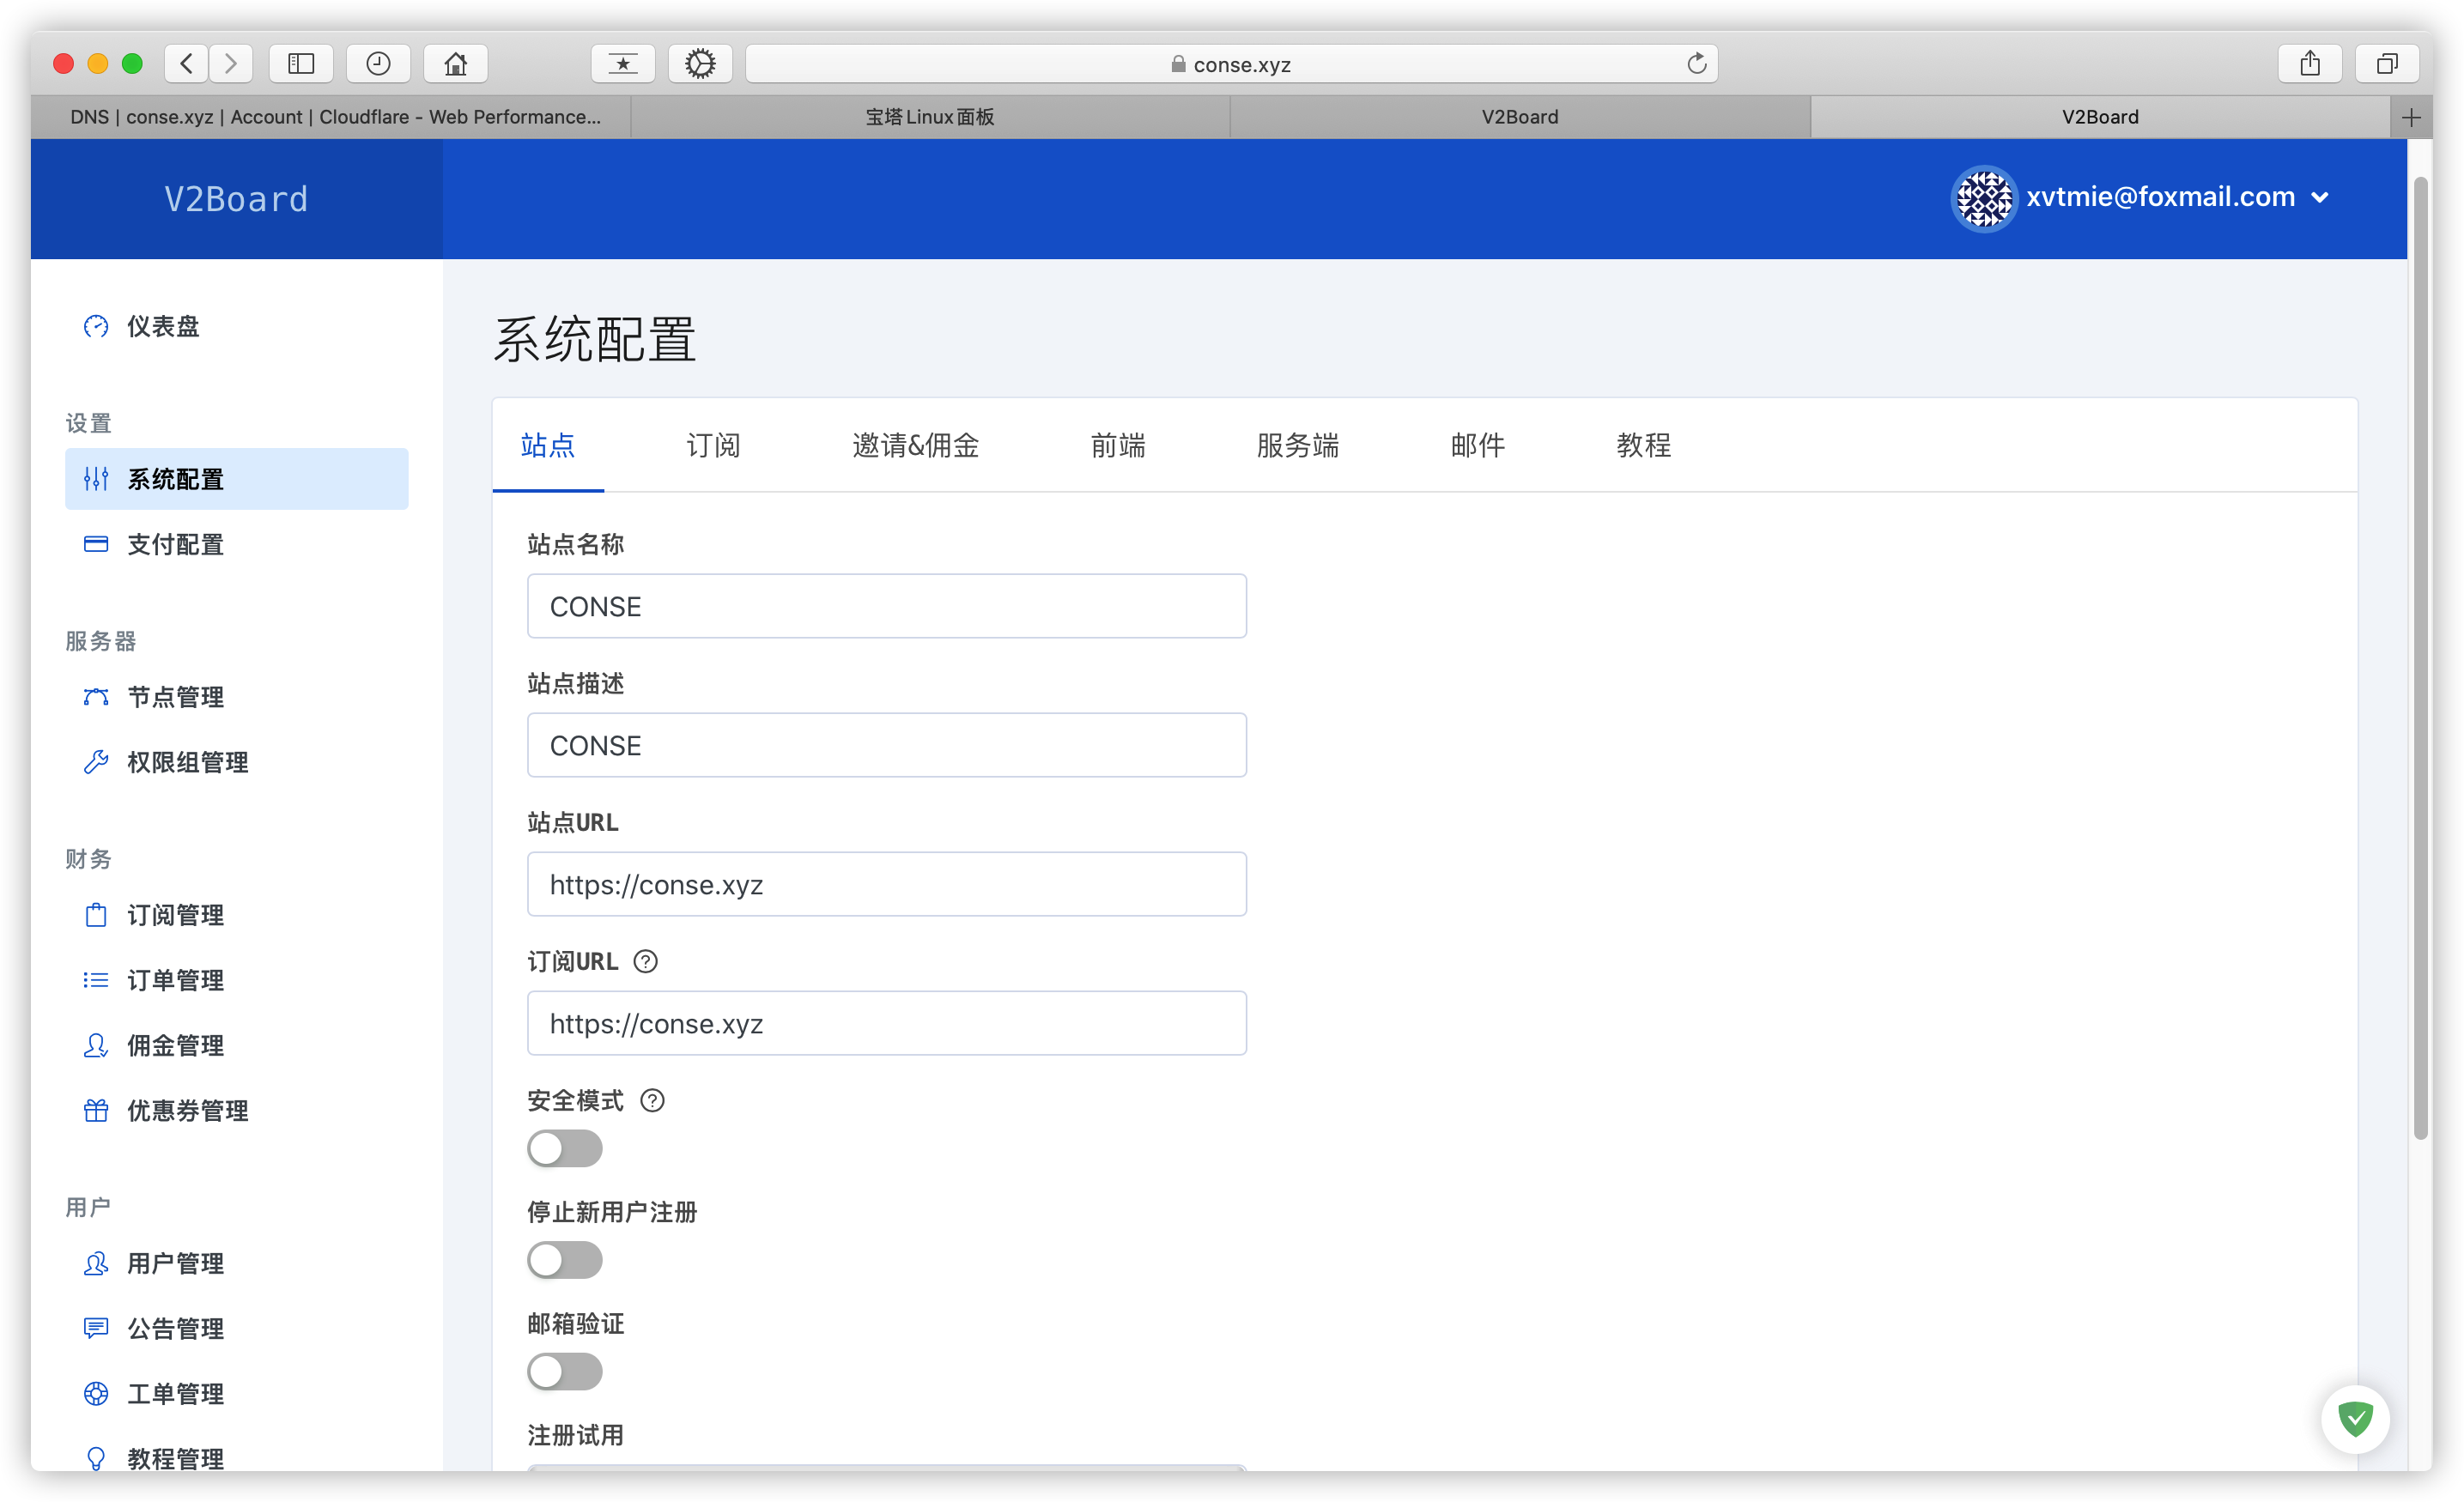The width and height of the screenshot is (2464, 1502).
Task: Open the 支付配置 sidebar link
Action: point(237,544)
